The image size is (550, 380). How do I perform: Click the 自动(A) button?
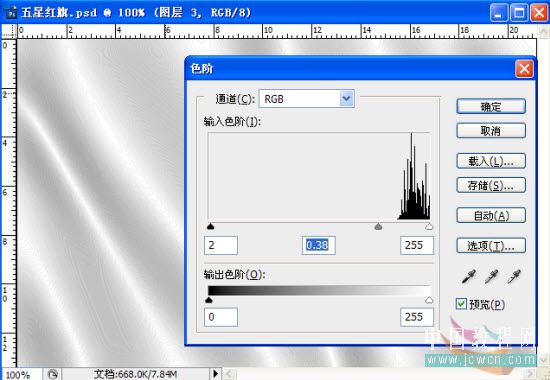(x=491, y=215)
